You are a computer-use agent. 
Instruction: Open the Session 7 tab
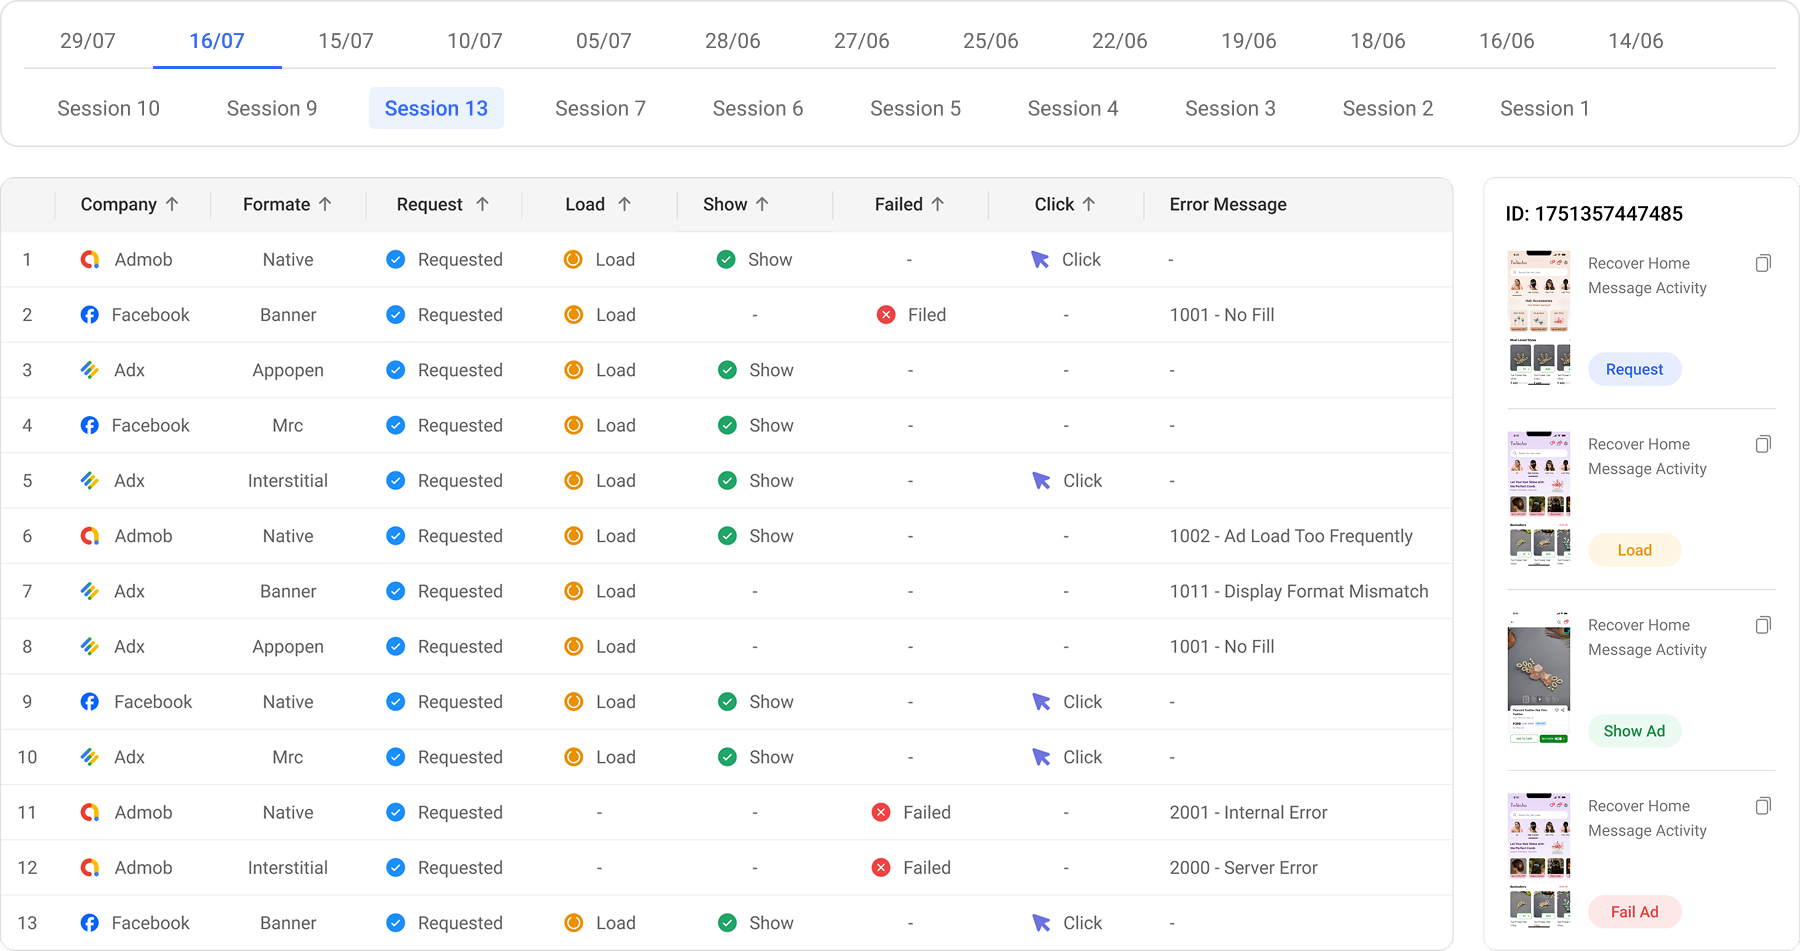[x=600, y=109]
